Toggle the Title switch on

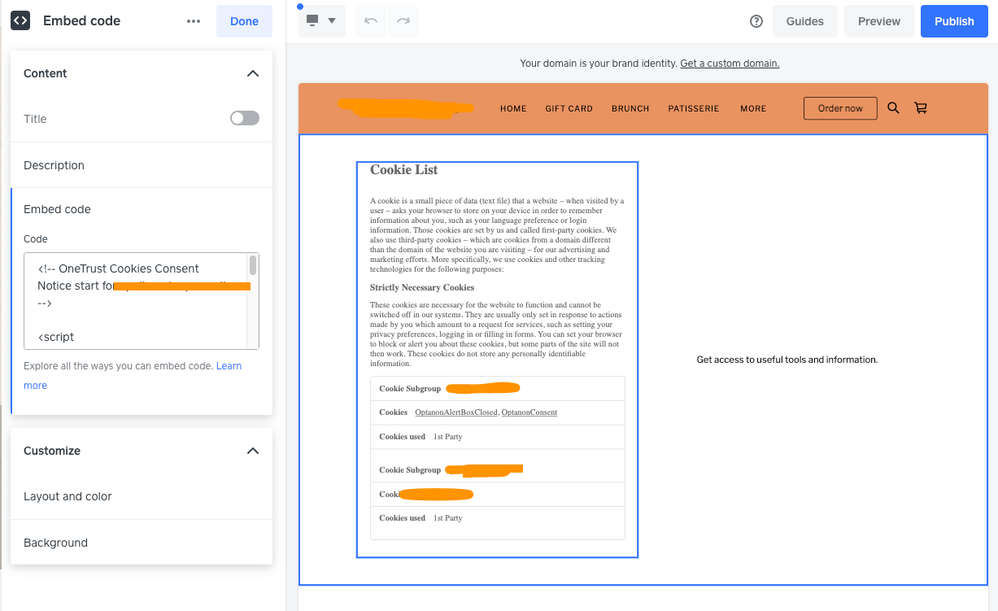point(244,118)
